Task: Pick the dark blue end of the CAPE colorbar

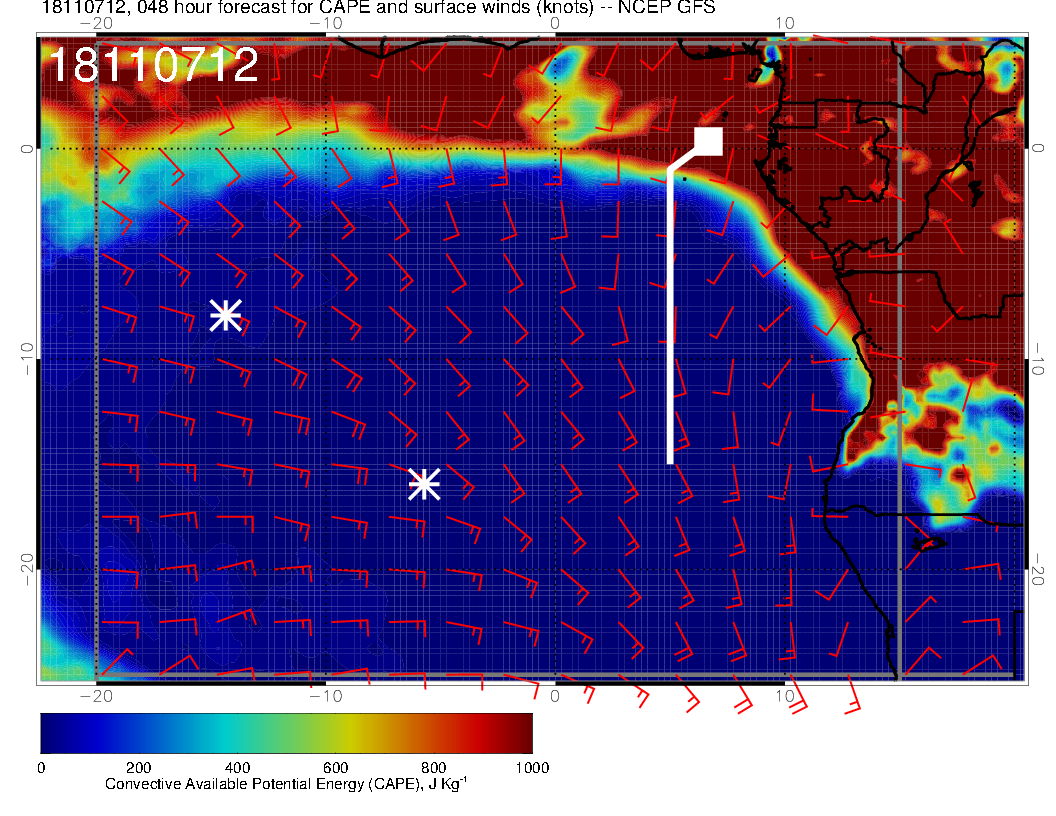Action: (x=52, y=733)
